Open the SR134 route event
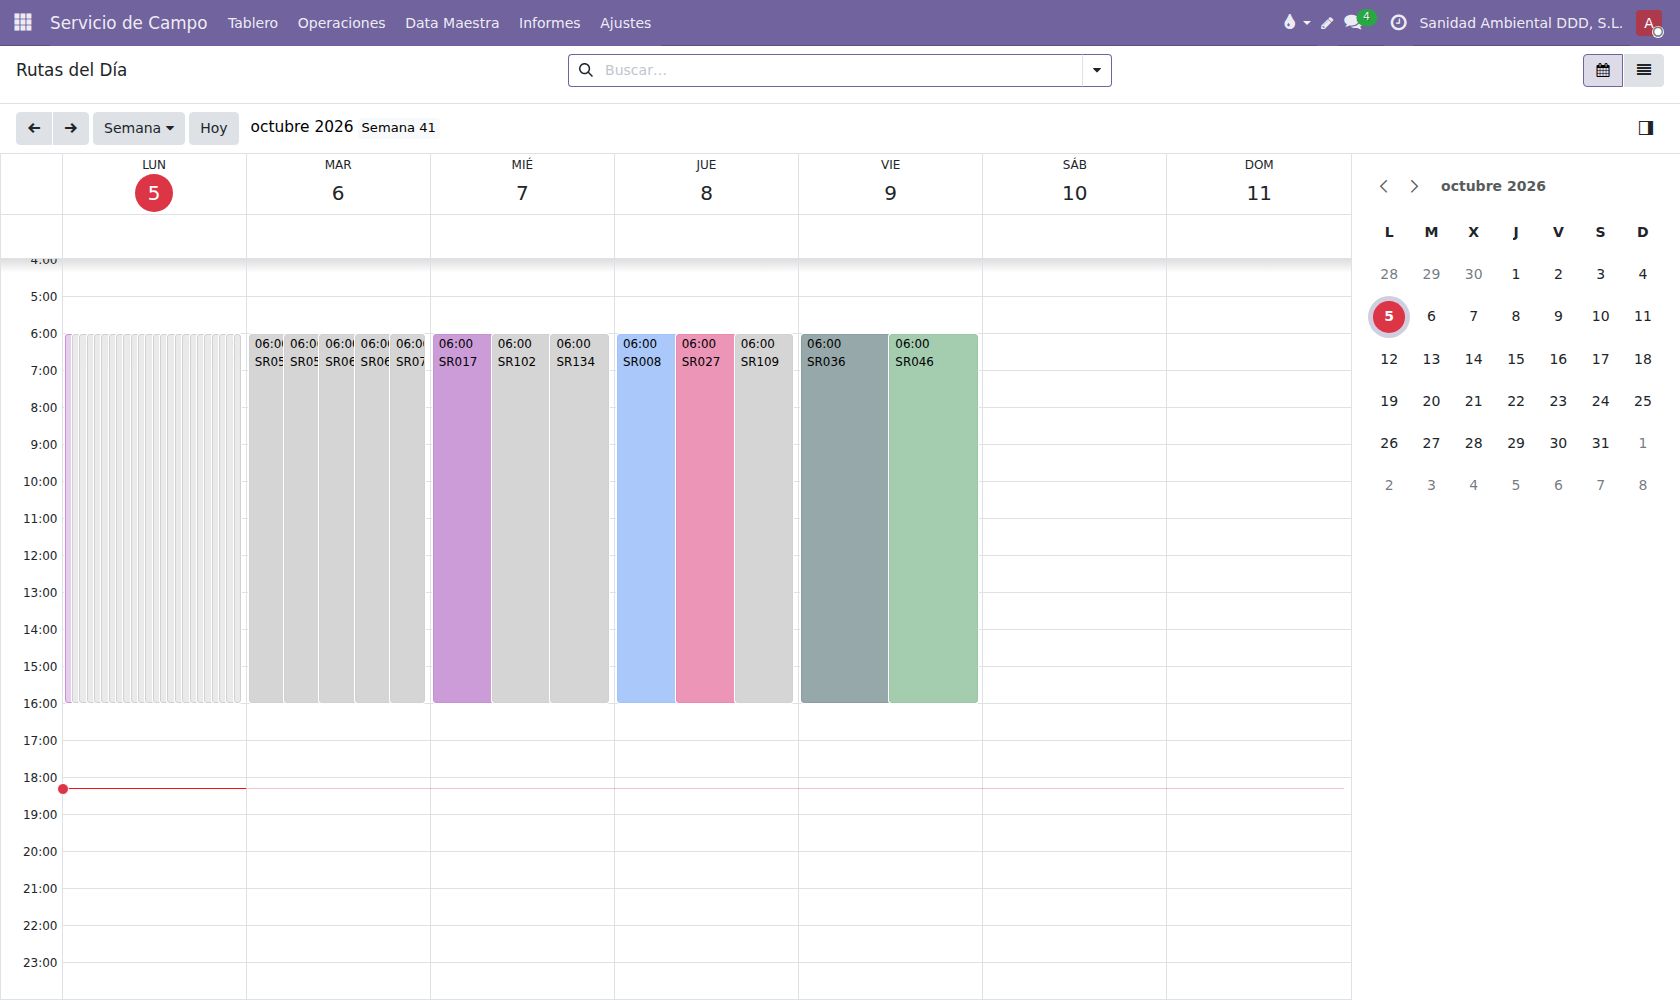Viewport: 1680px width, 1000px height. click(x=579, y=518)
